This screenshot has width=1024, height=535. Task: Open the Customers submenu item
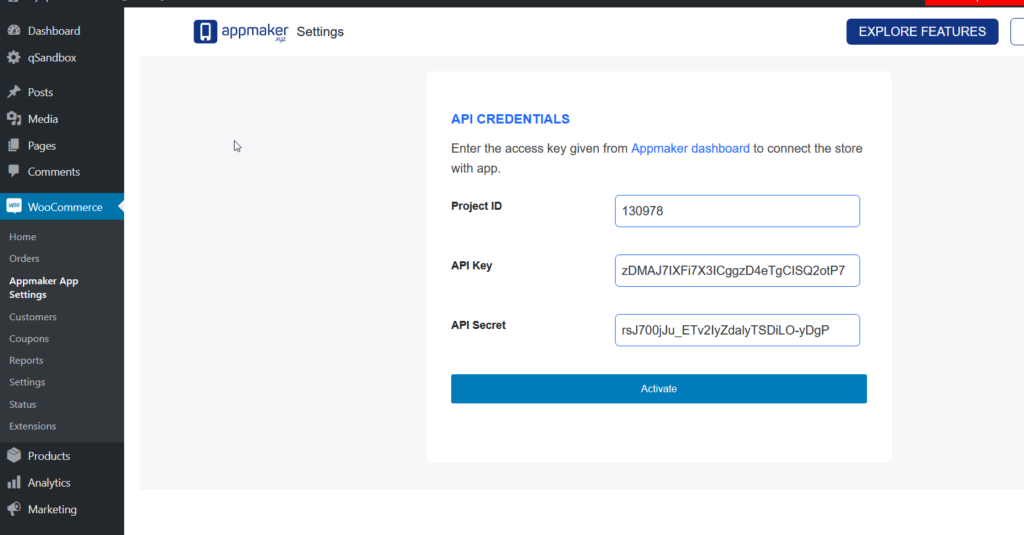click(x=33, y=317)
